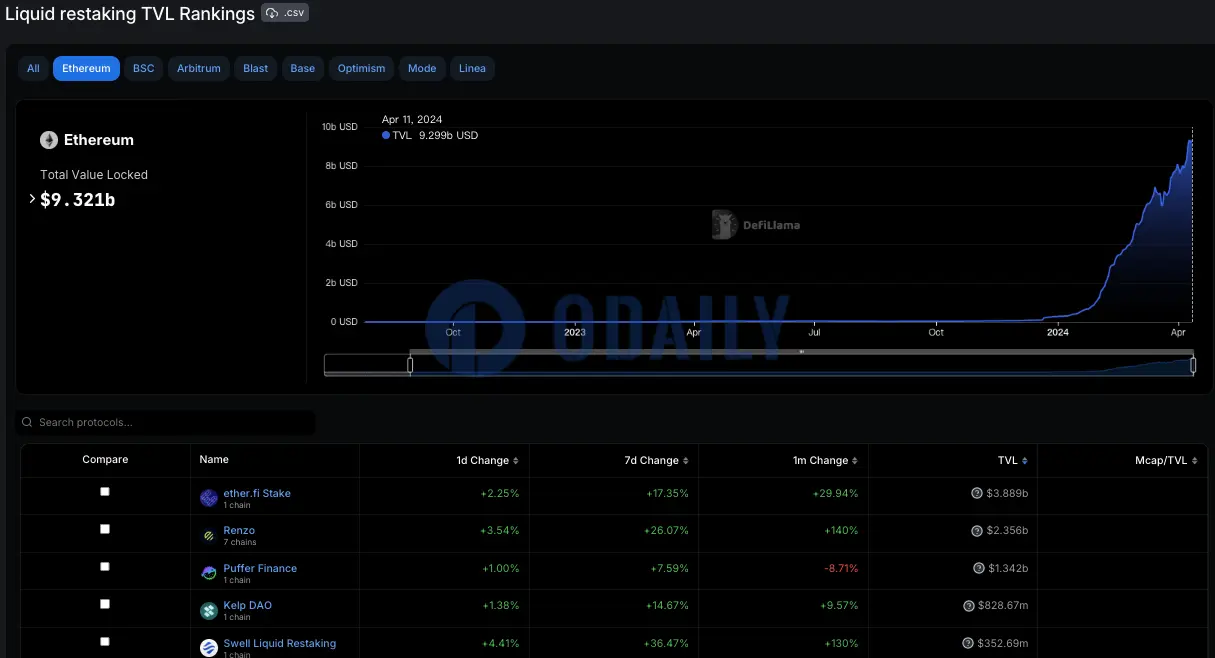Sort by 1m Change column
The image size is (1215, 658).
(827, 460)
